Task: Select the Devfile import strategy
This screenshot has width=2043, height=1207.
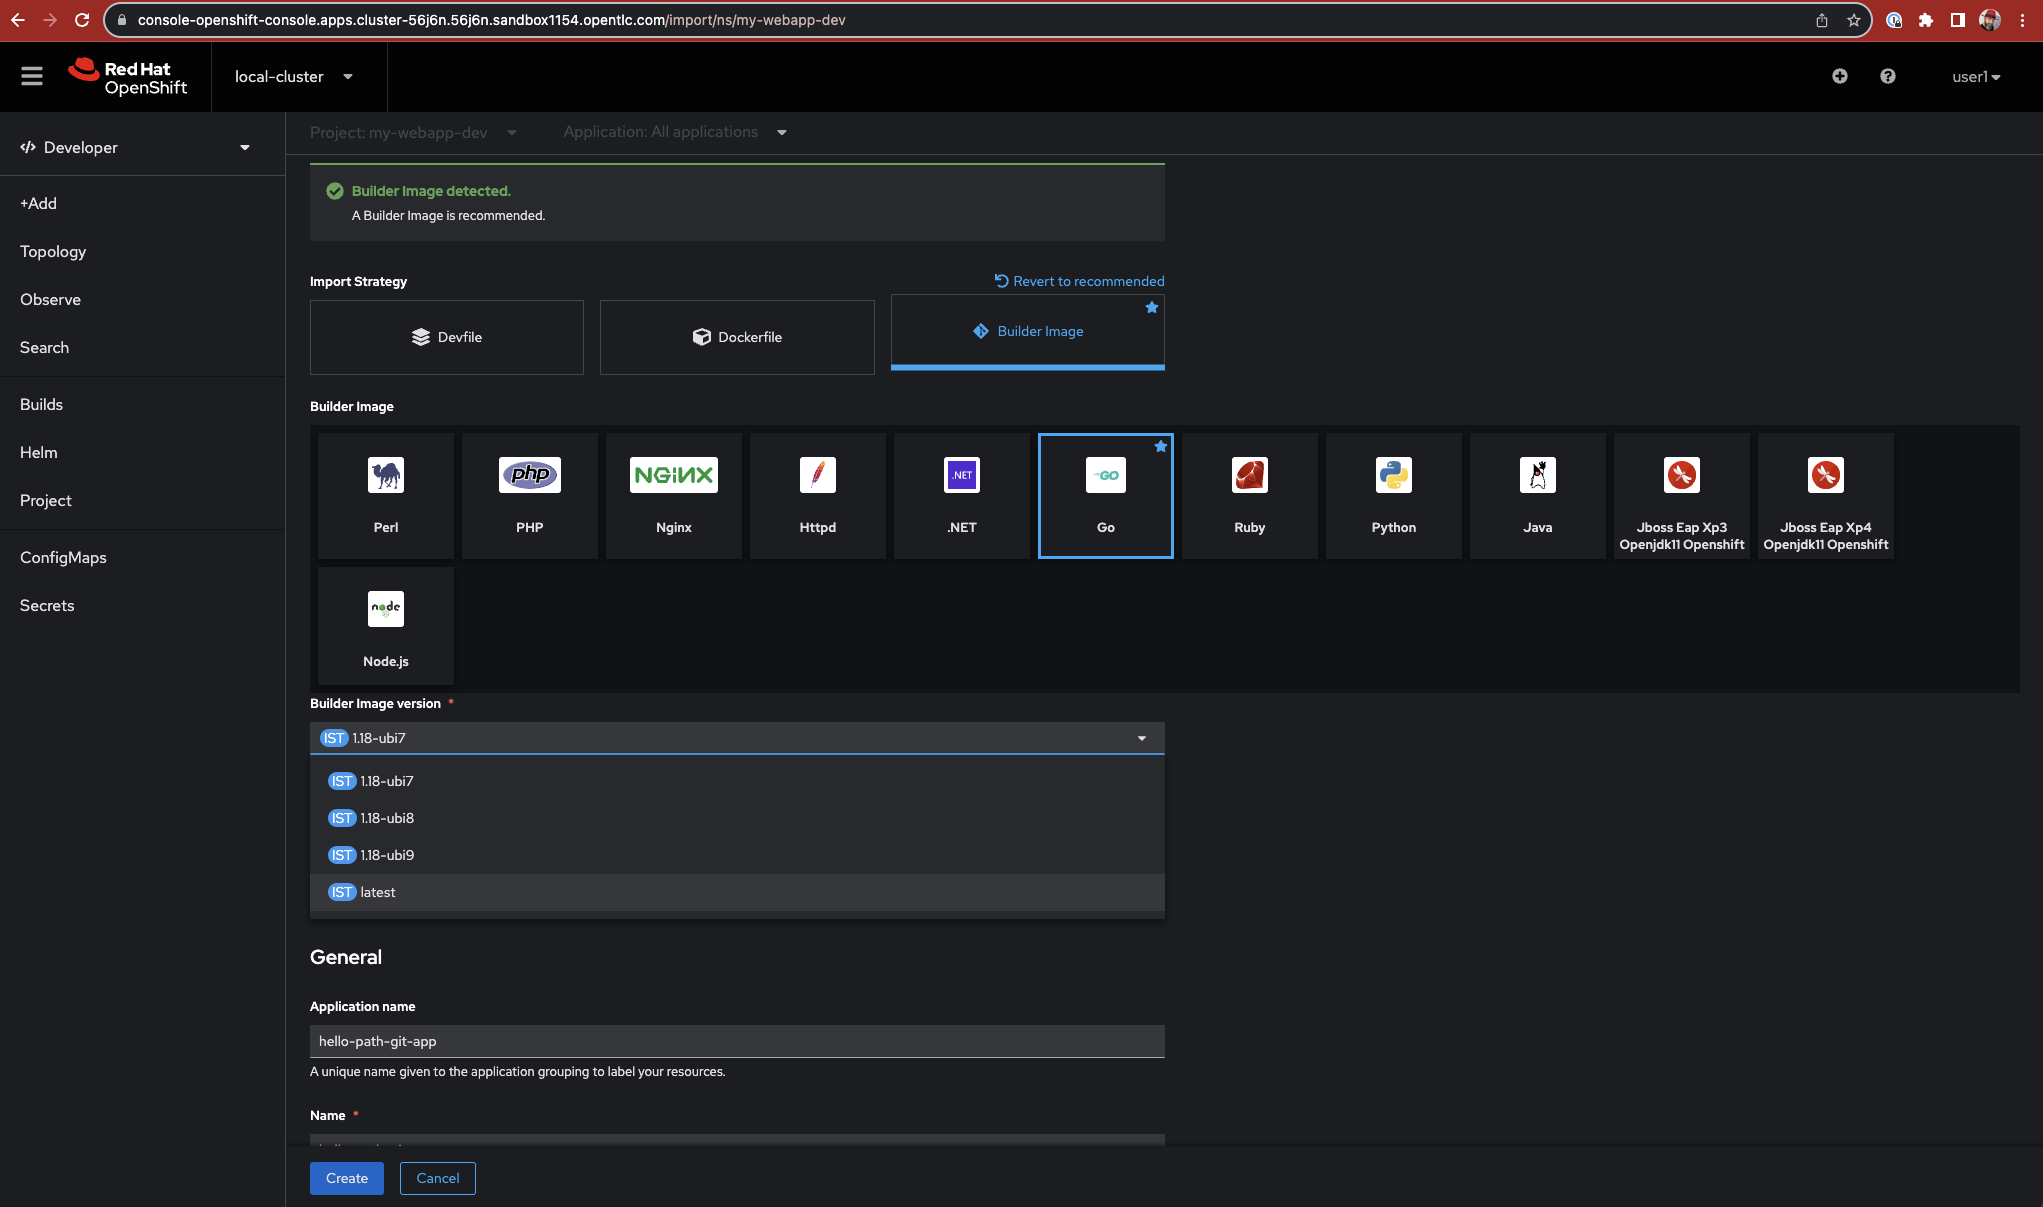Action: point(447,337)
